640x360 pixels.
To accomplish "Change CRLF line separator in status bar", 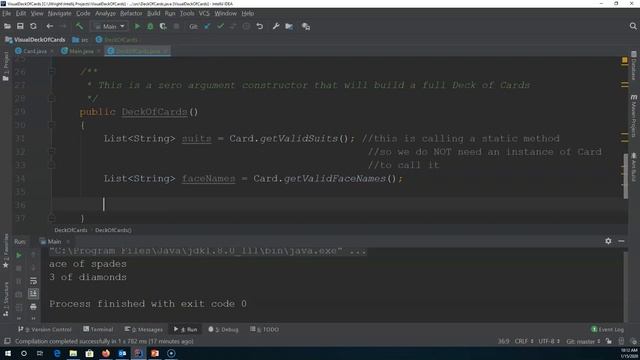I will (524, 341).
